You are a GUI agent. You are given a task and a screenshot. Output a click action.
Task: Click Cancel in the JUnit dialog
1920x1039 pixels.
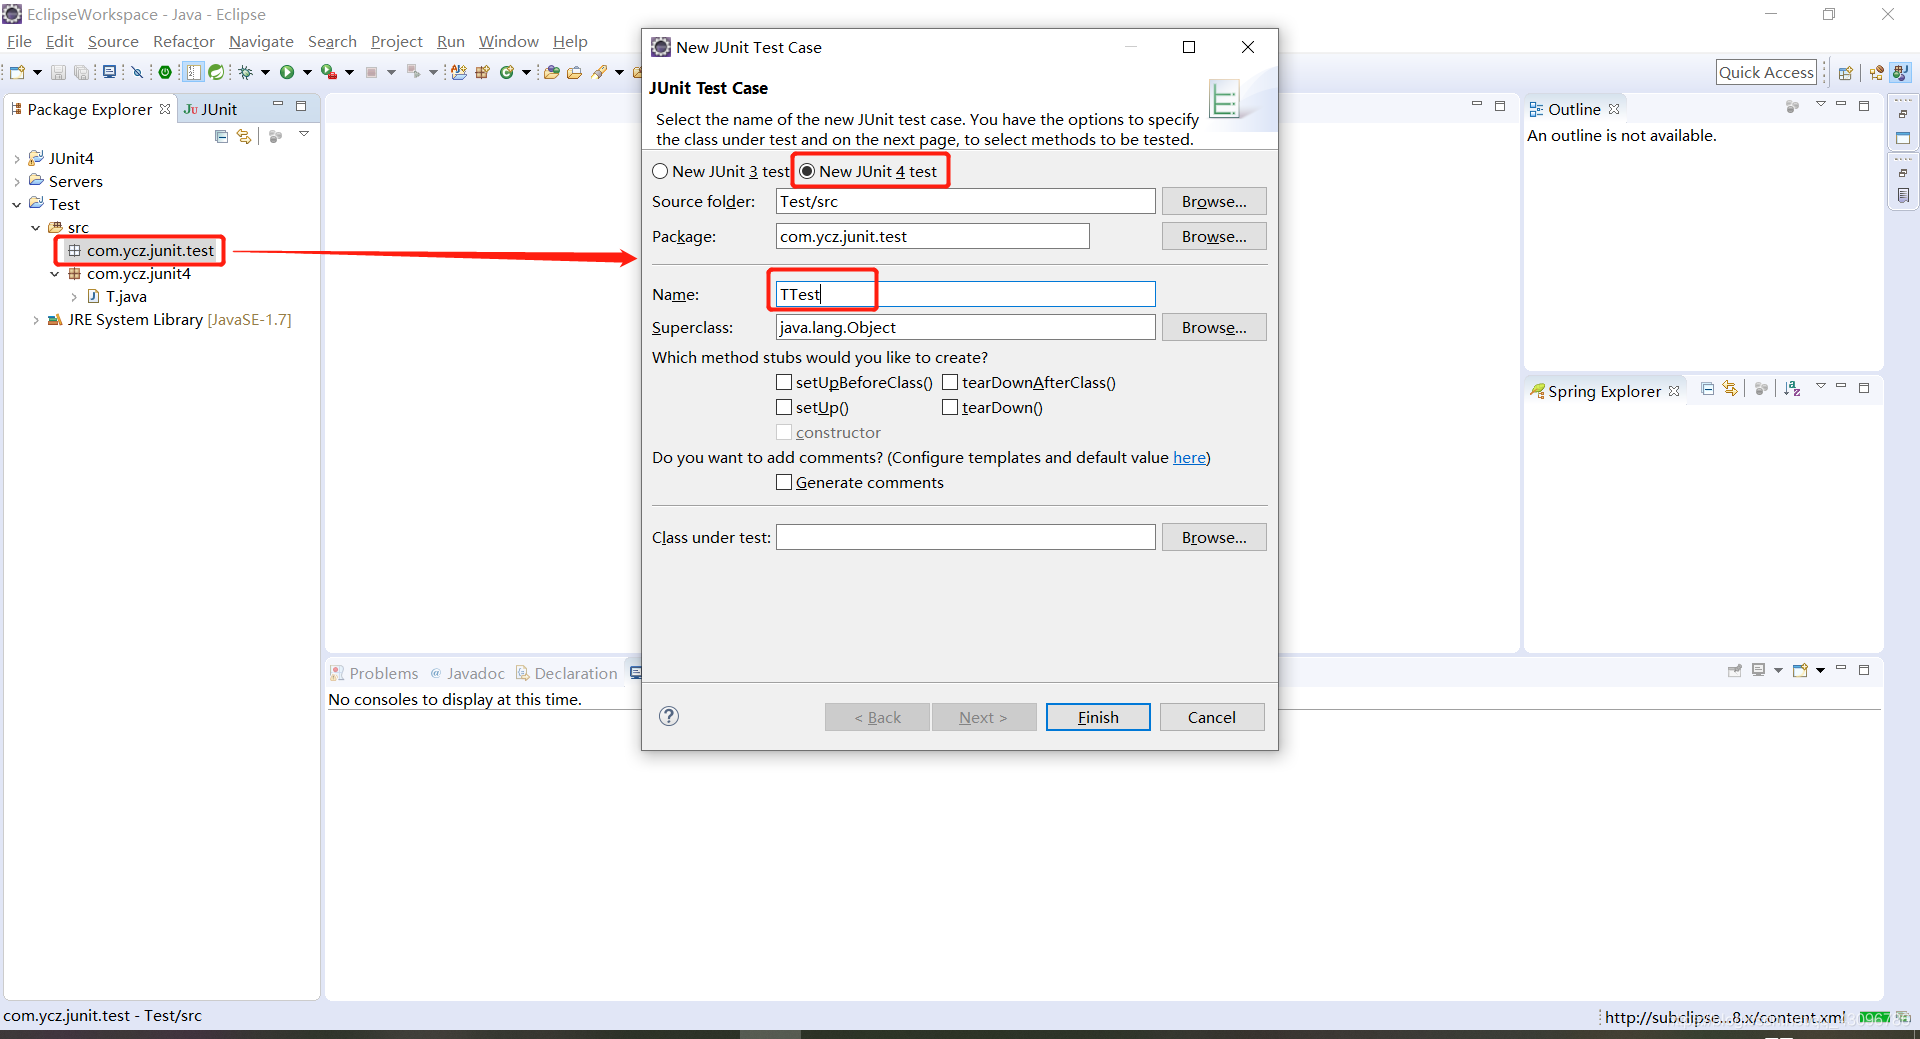coord(1212,717)
